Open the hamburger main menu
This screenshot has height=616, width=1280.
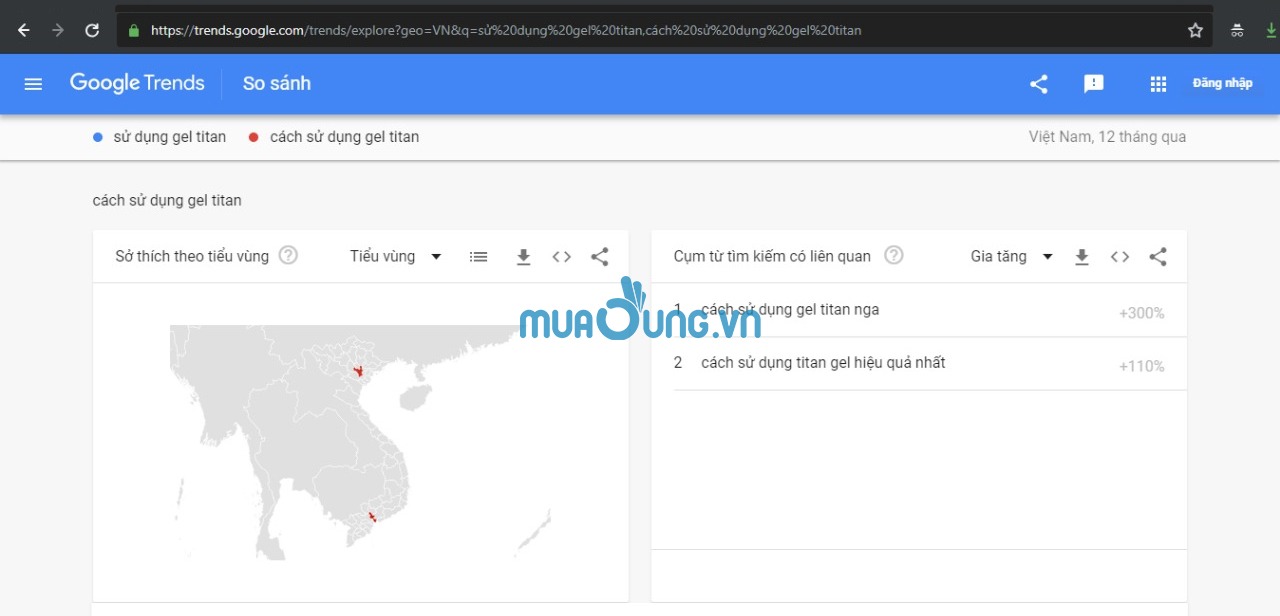tap(33, 84)
